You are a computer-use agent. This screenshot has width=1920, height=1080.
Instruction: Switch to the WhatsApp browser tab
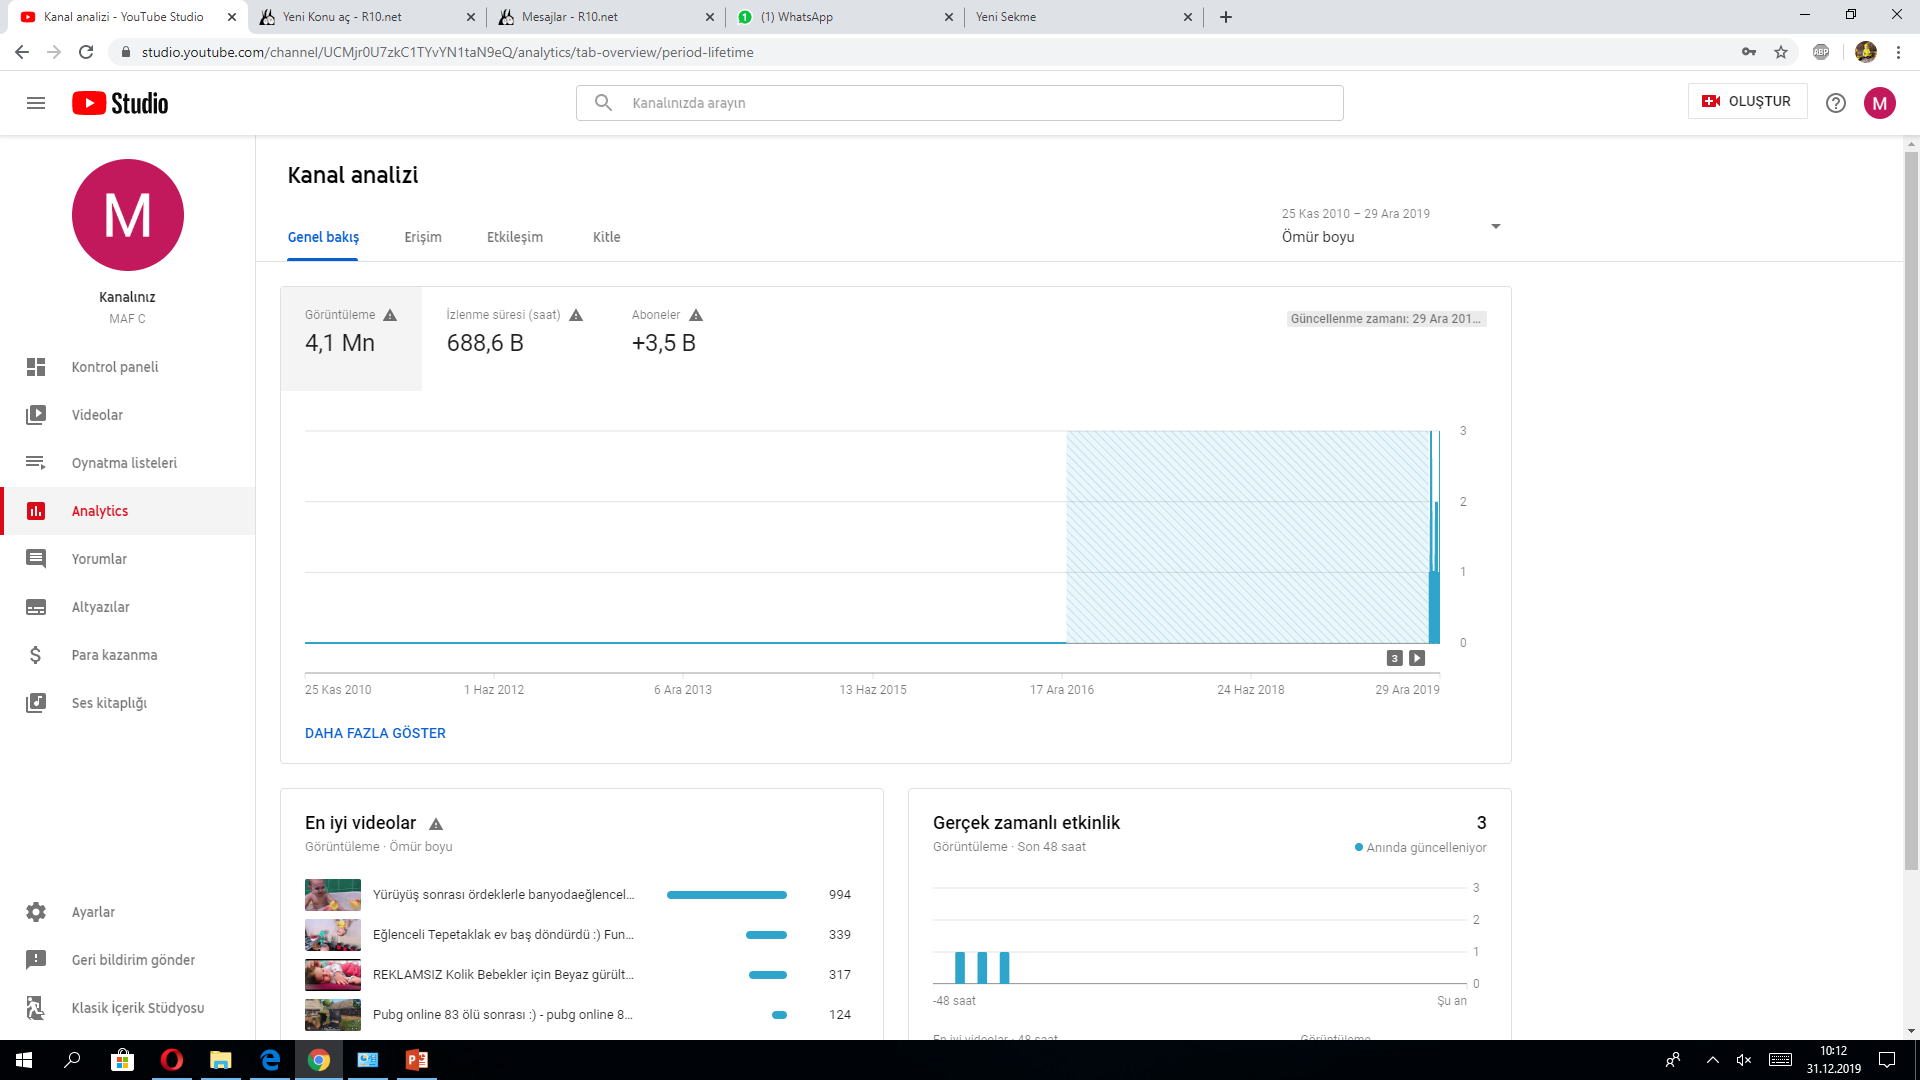point(845,17)
